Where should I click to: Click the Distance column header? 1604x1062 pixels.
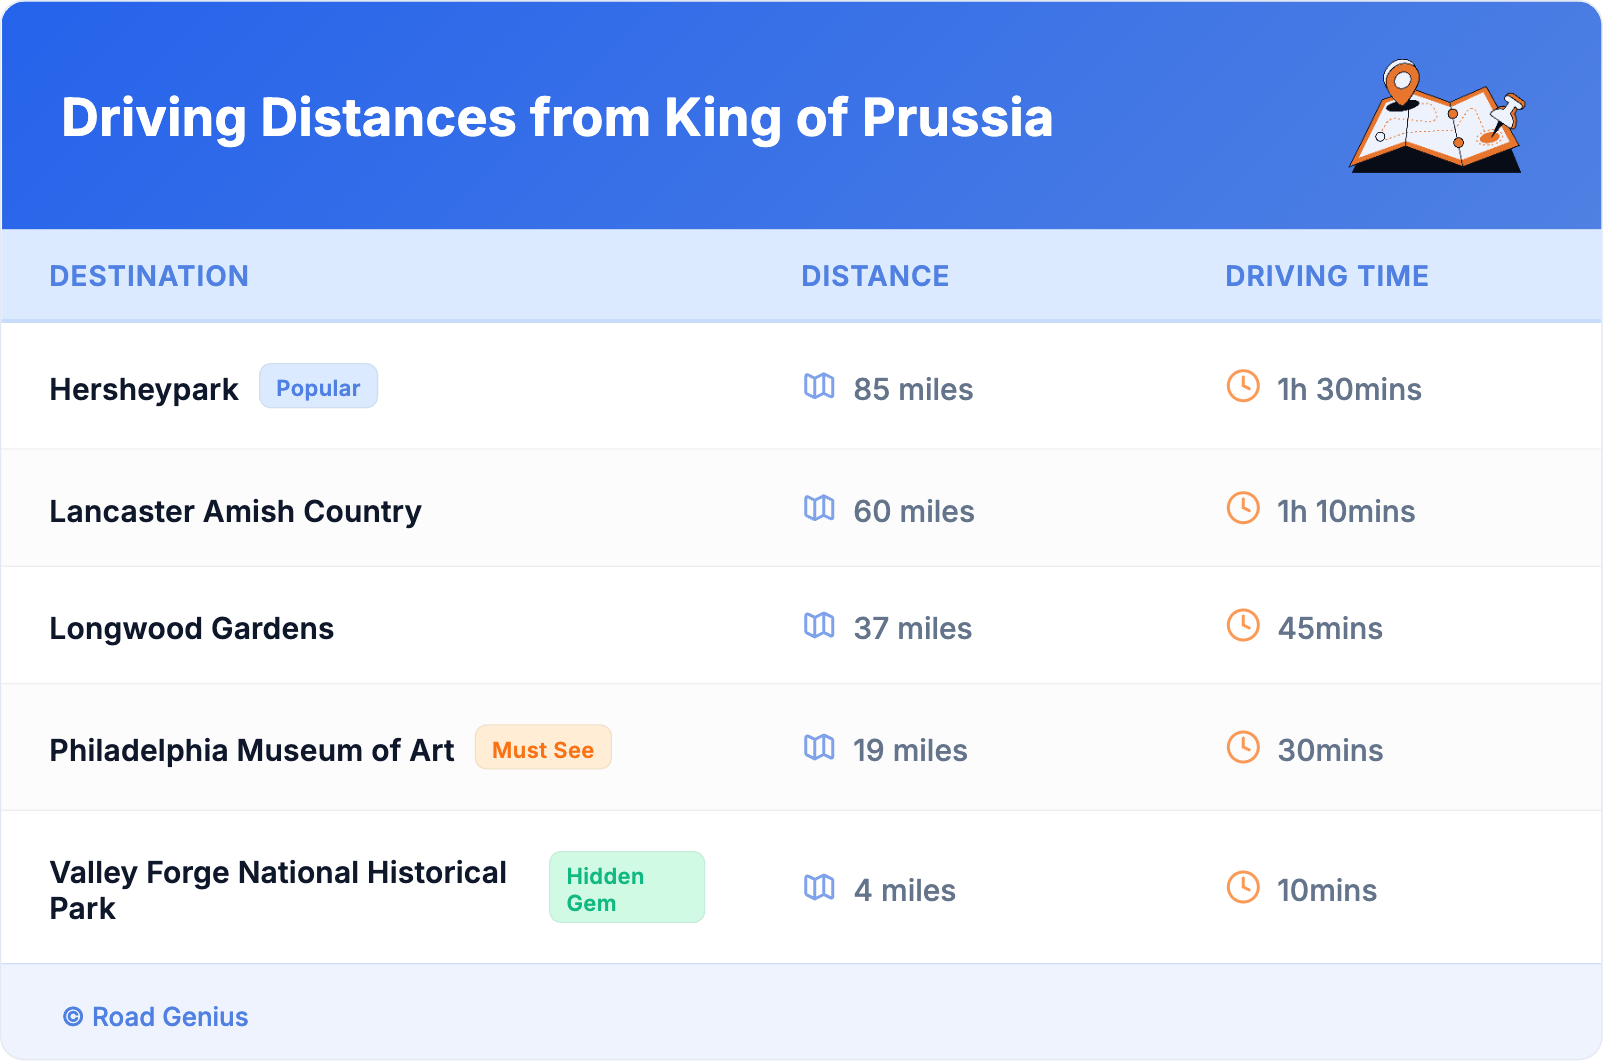(875, 276)
